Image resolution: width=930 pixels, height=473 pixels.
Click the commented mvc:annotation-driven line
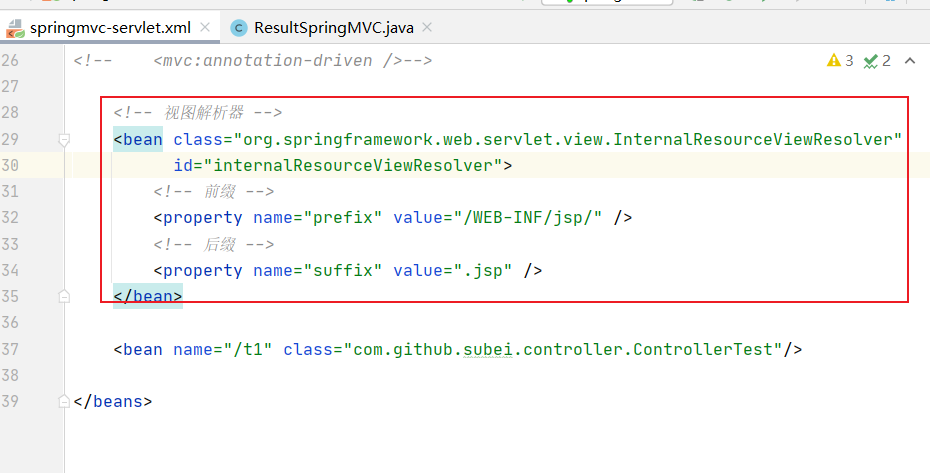tap(292, 61)
